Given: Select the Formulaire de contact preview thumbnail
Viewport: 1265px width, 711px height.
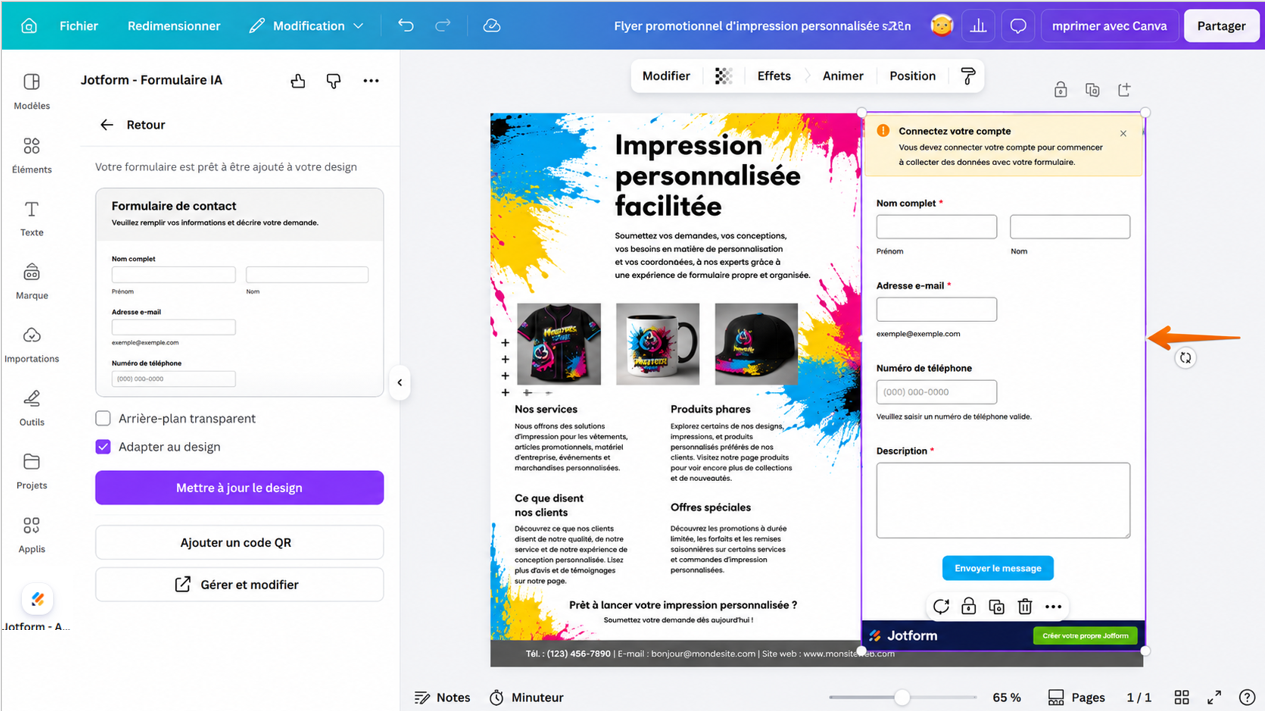Looking at the screenshot, I should pyautogui.click(x=240, y=292).
